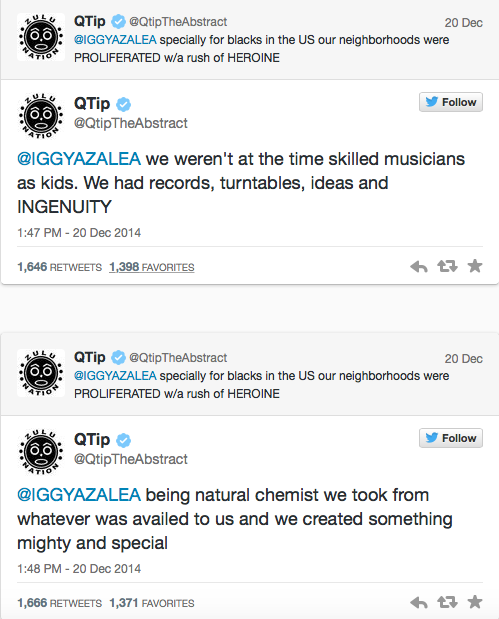
Task: Click verified badge in the 1:48 PM tweet header
Action: click(124, 440)
